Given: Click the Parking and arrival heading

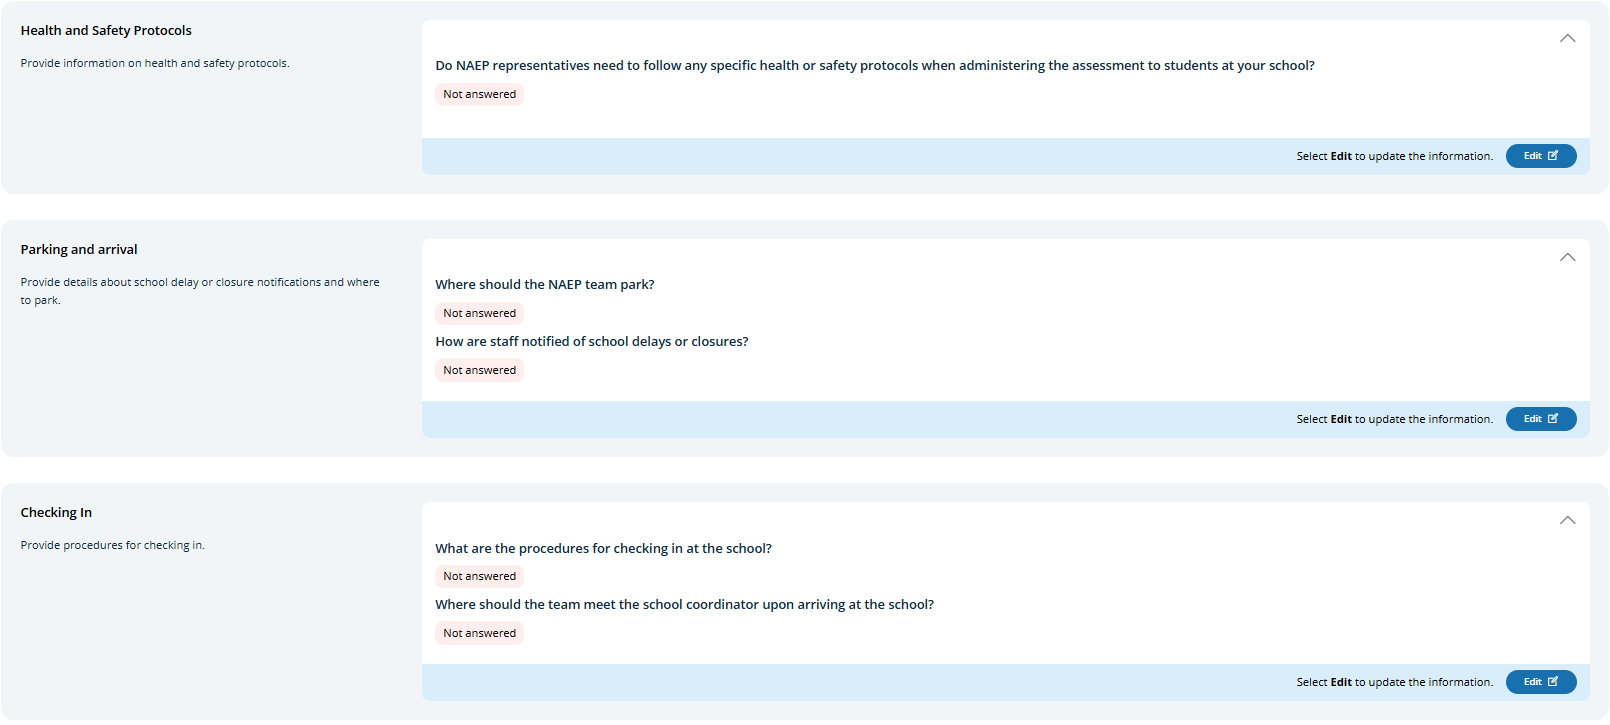Looking at the screenshot, I should [x=79, y=250].
